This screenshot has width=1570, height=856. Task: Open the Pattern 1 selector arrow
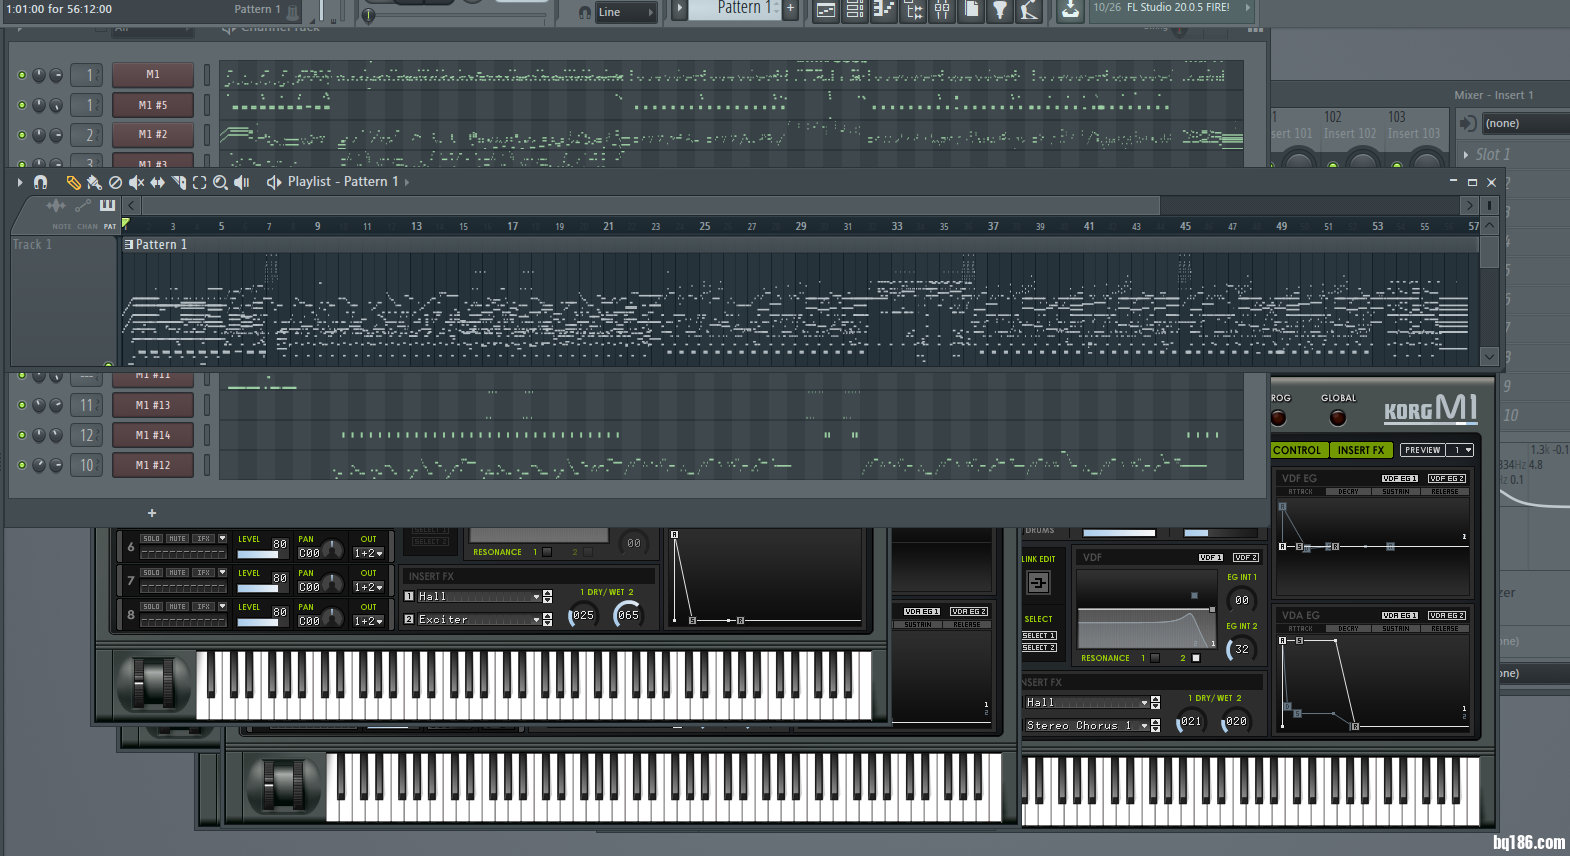680,9
